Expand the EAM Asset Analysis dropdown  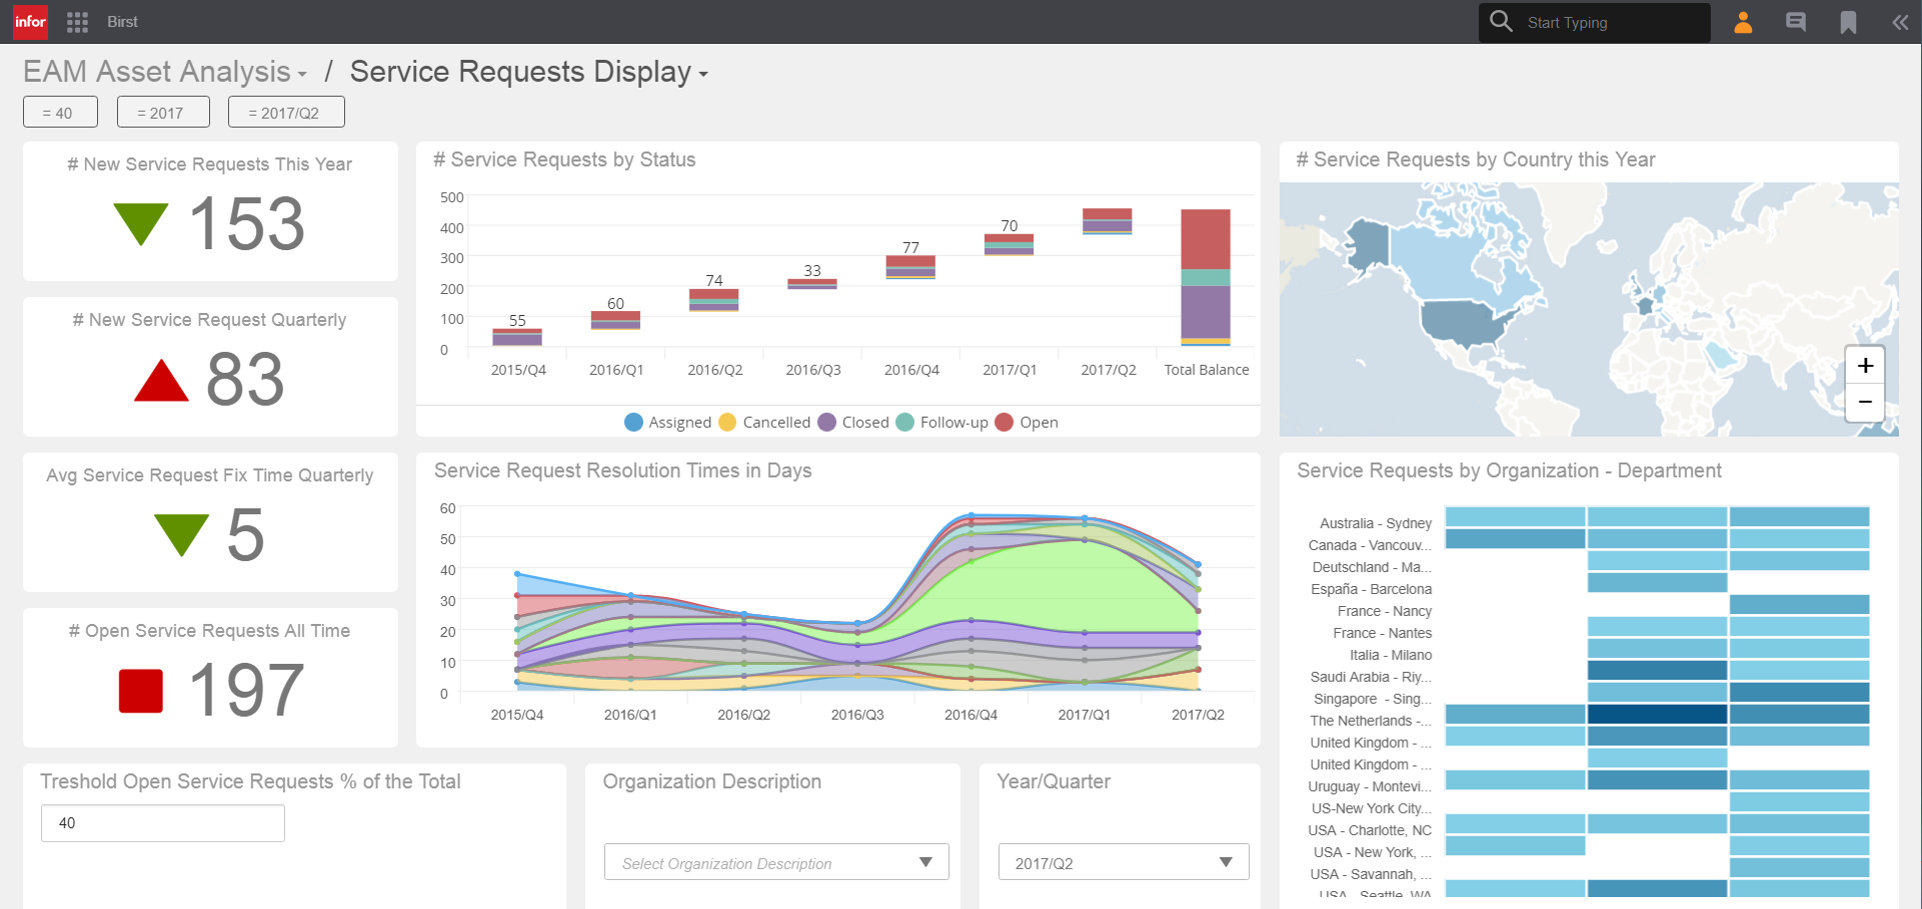(301, 74)
